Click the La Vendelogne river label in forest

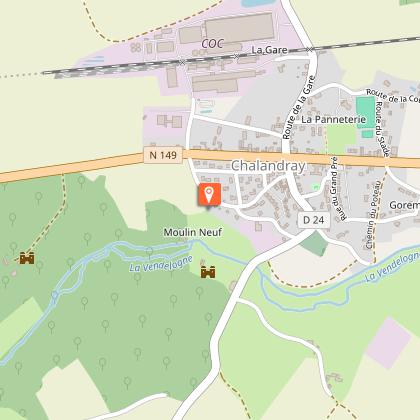[161, 264]
